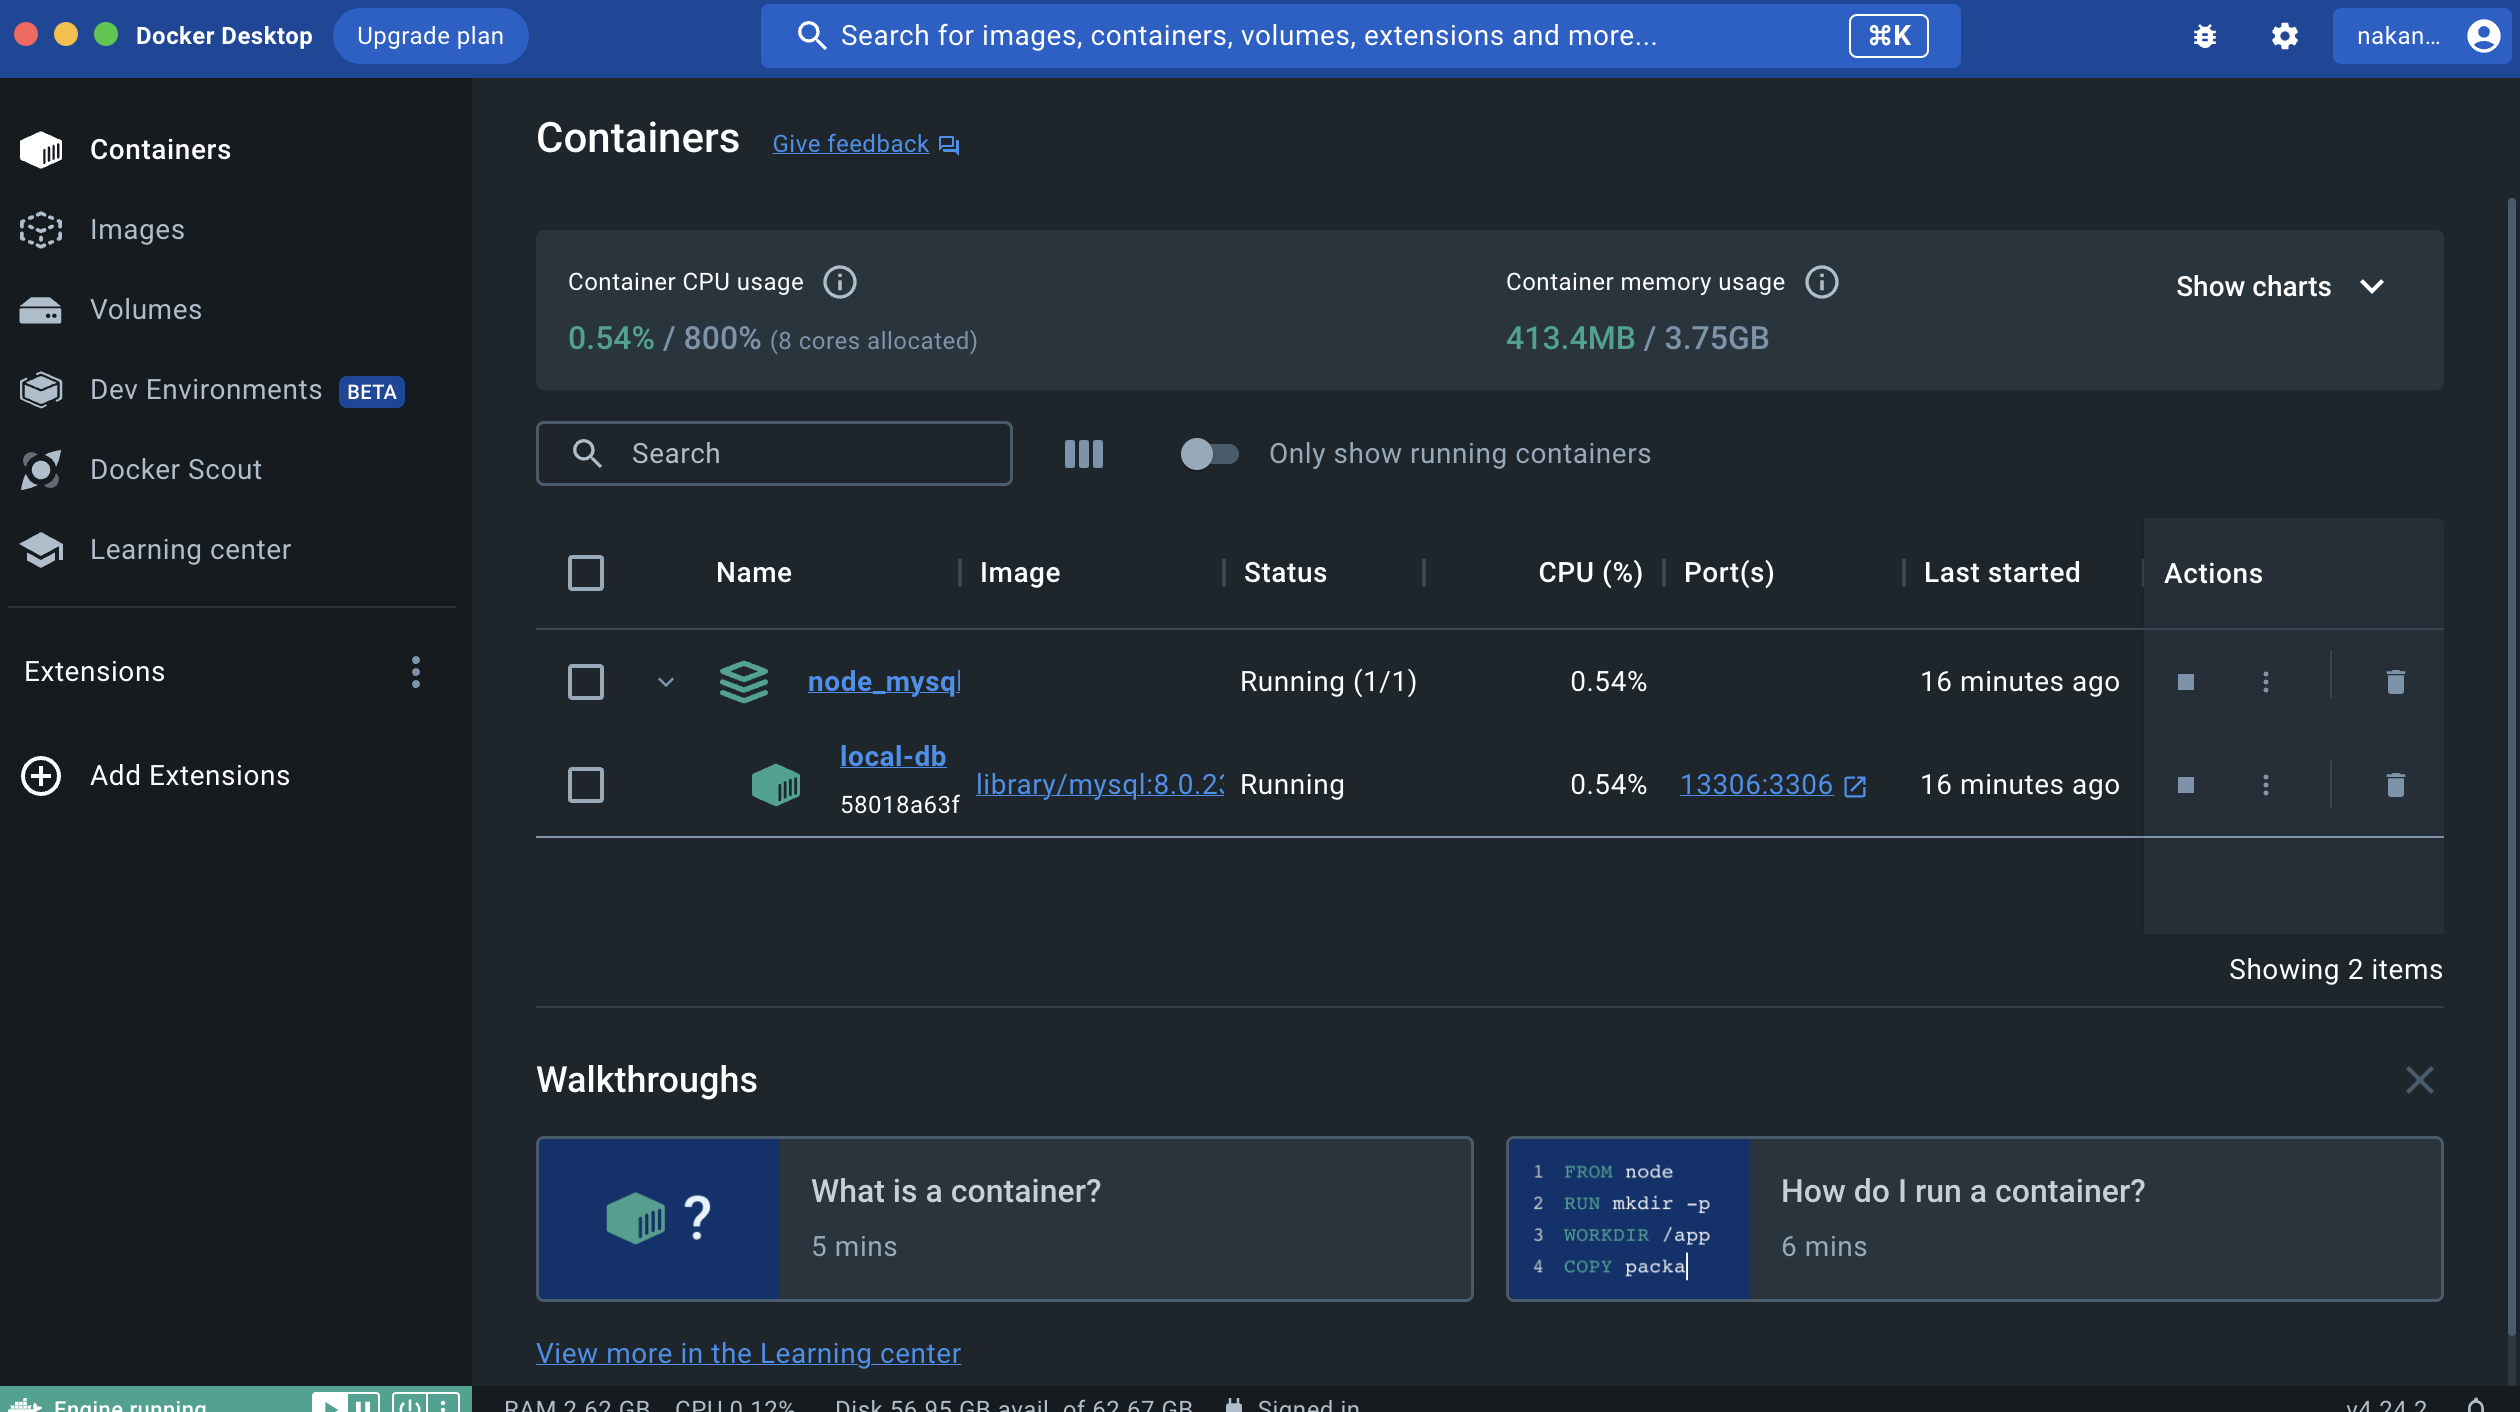2520x1412 pixels.
Task: Click the pause engine icon
Action: pos(363,1404)
